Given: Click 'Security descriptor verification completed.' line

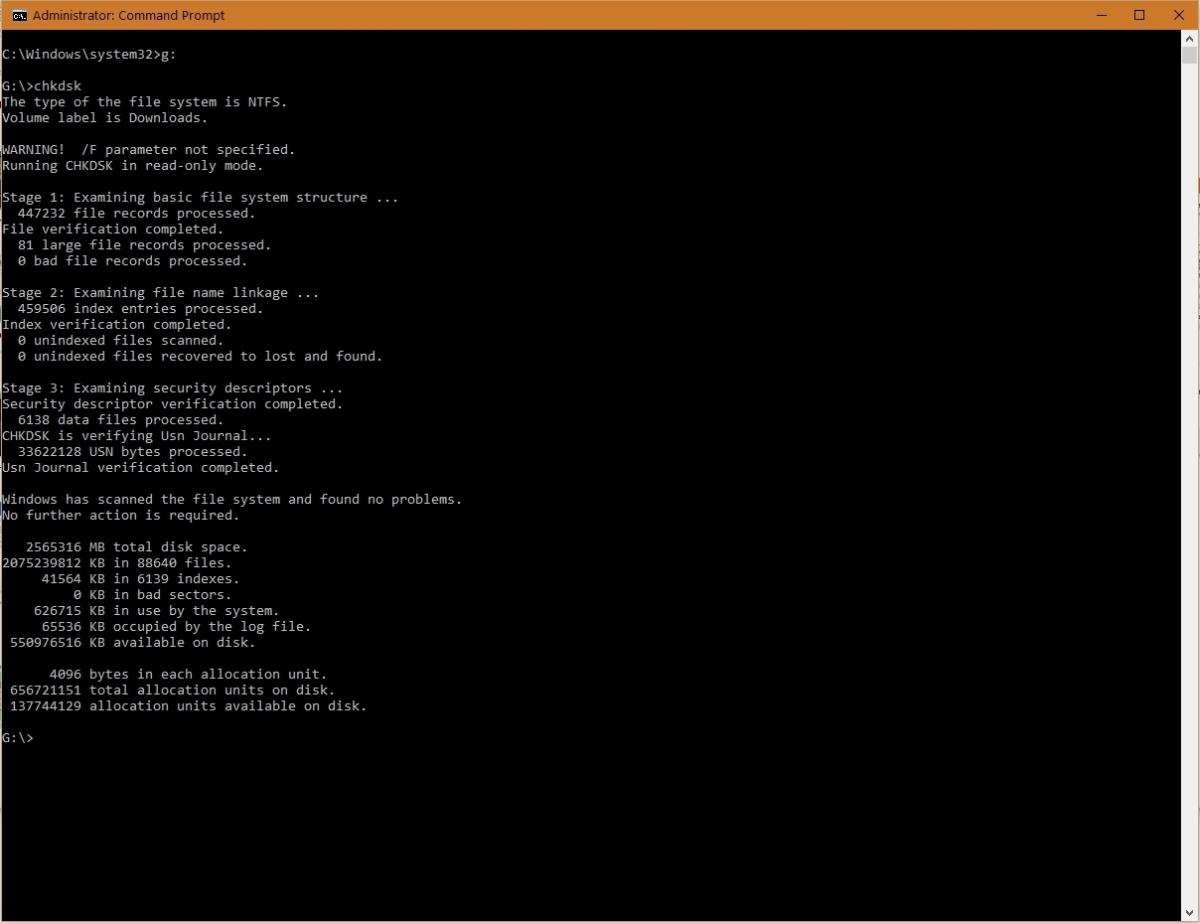Looking at the screenshot, I should [173, 404].
